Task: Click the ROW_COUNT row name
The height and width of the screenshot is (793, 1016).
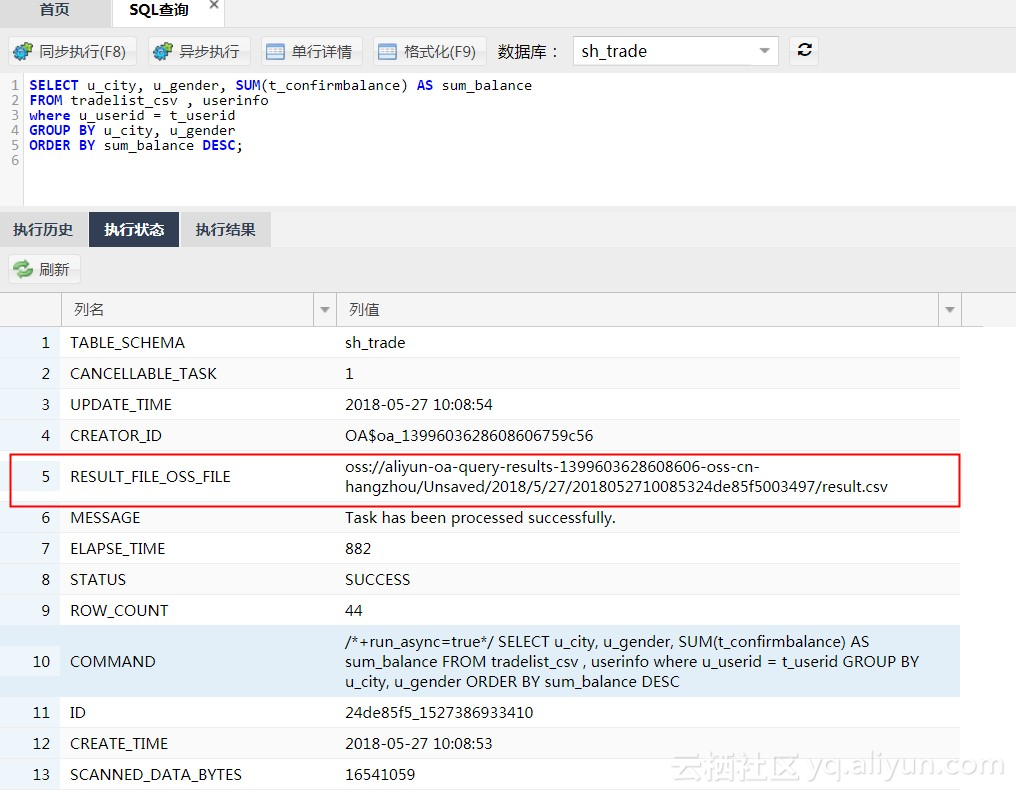Action: pos(119,611)
